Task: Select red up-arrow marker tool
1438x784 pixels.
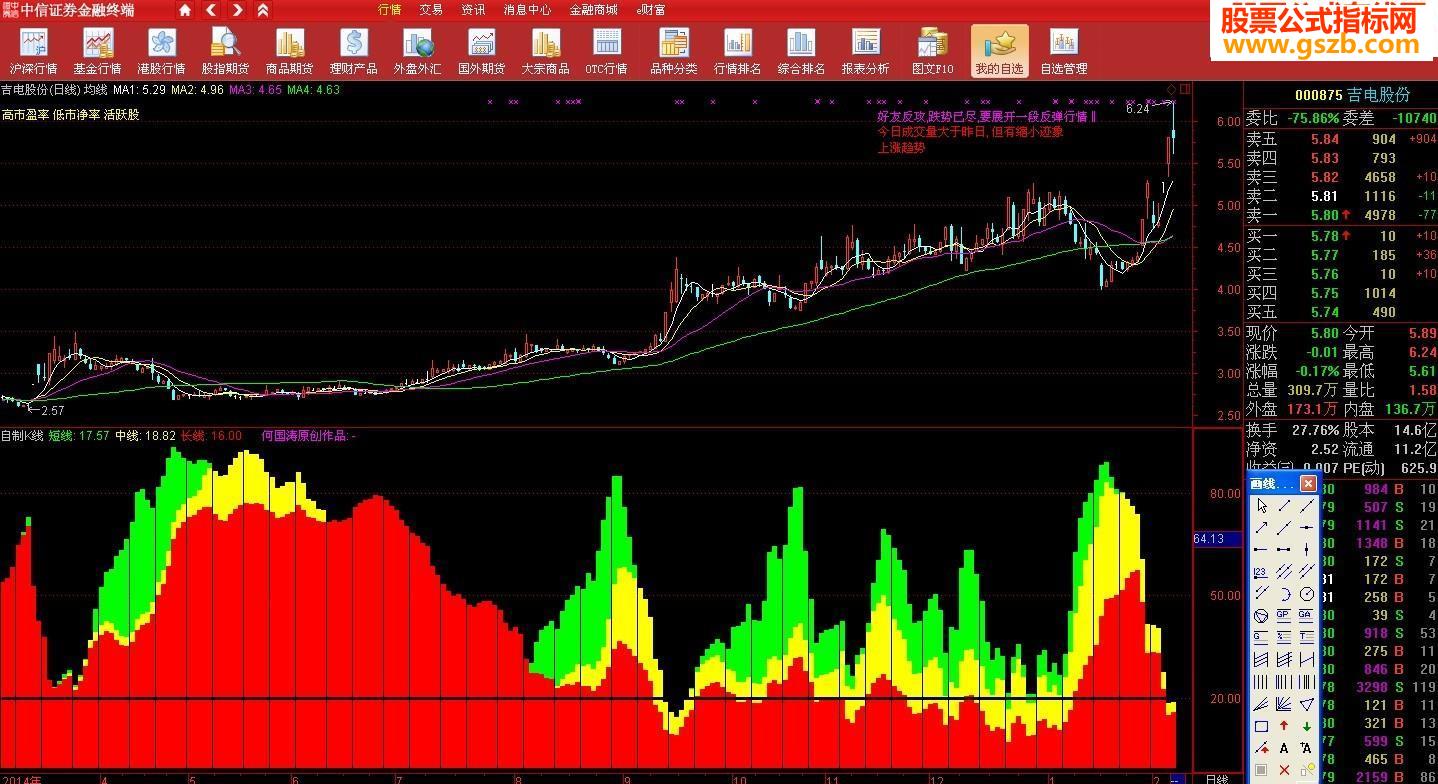Action: click(1284, 725)
